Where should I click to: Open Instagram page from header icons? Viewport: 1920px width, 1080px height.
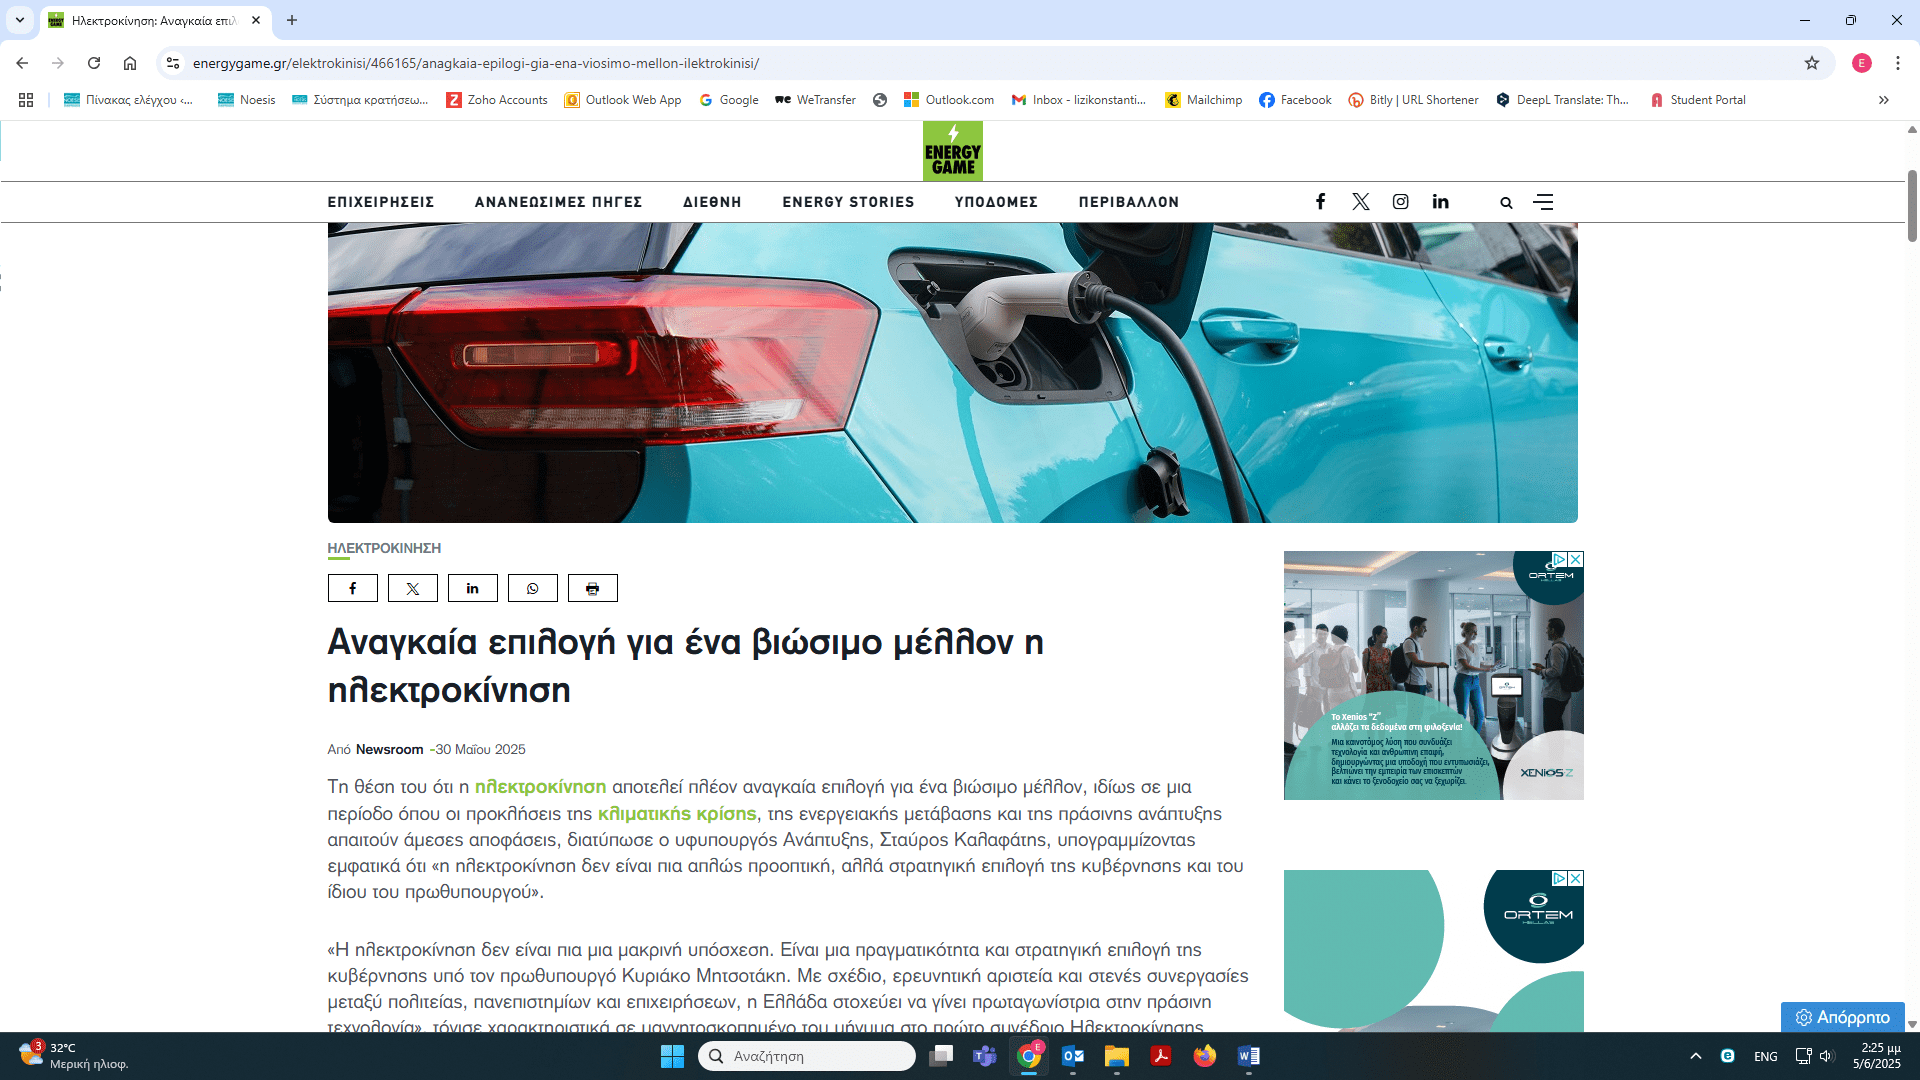(1400, 202)
